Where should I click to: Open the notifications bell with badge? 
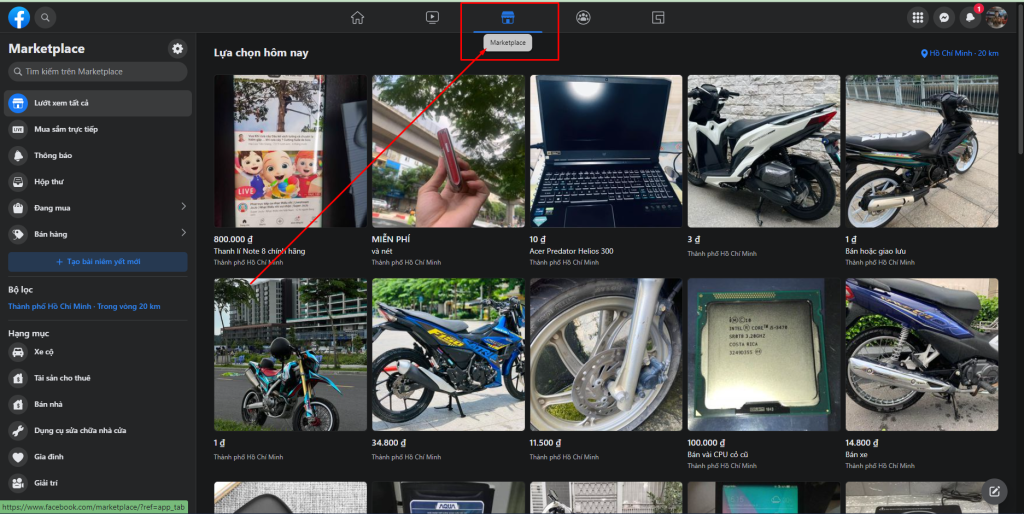[969, 17]
